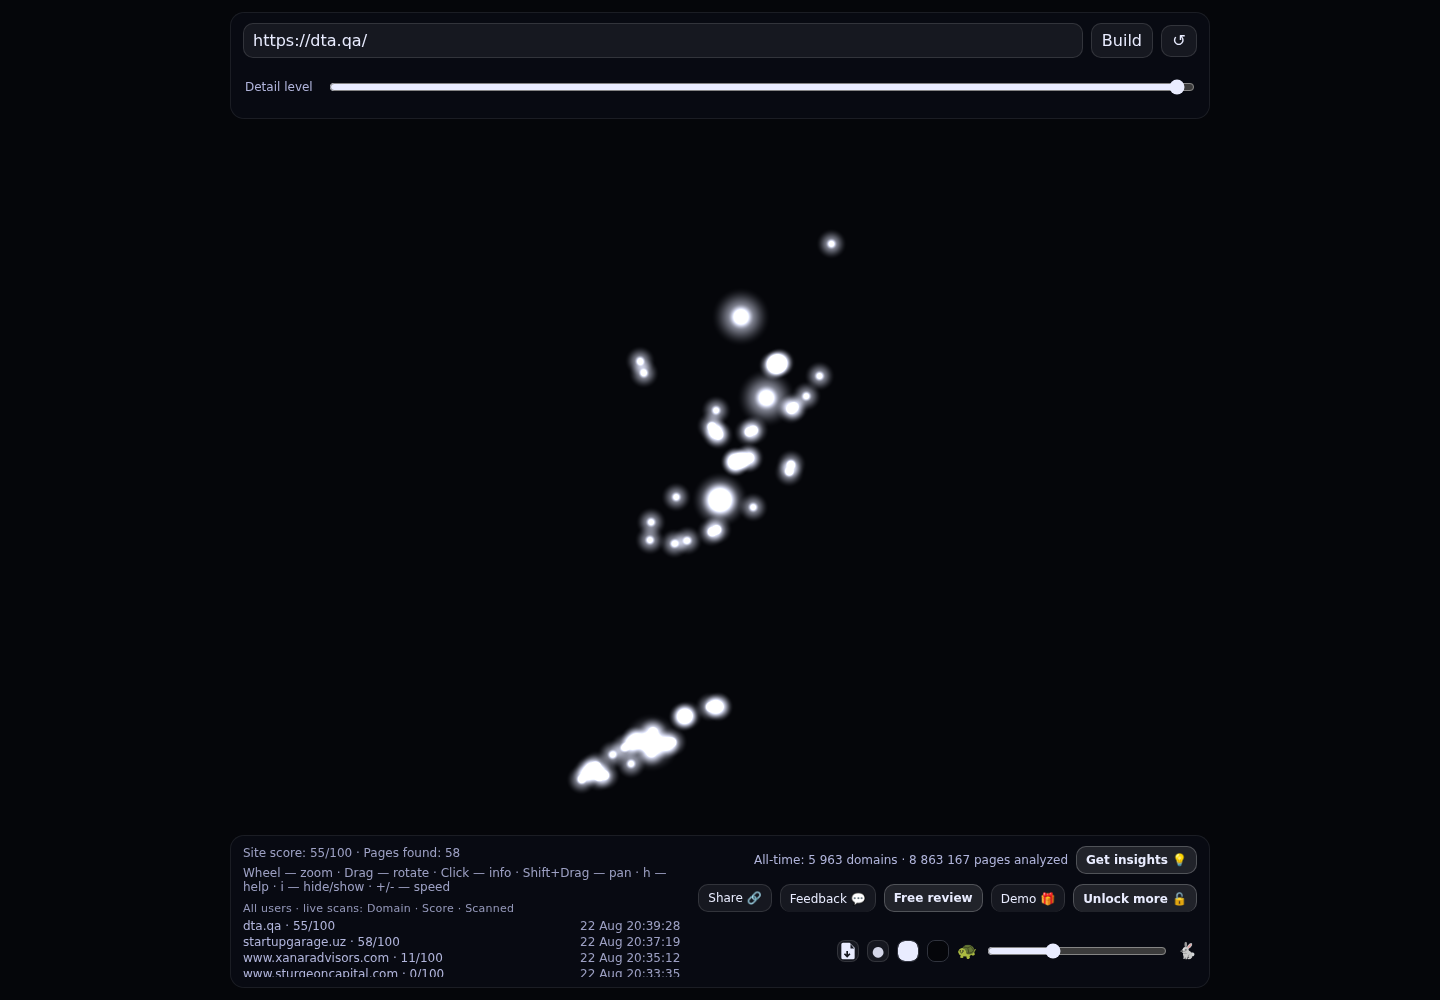Click the URL field showing https://dta.qa/

coord(663,40)
